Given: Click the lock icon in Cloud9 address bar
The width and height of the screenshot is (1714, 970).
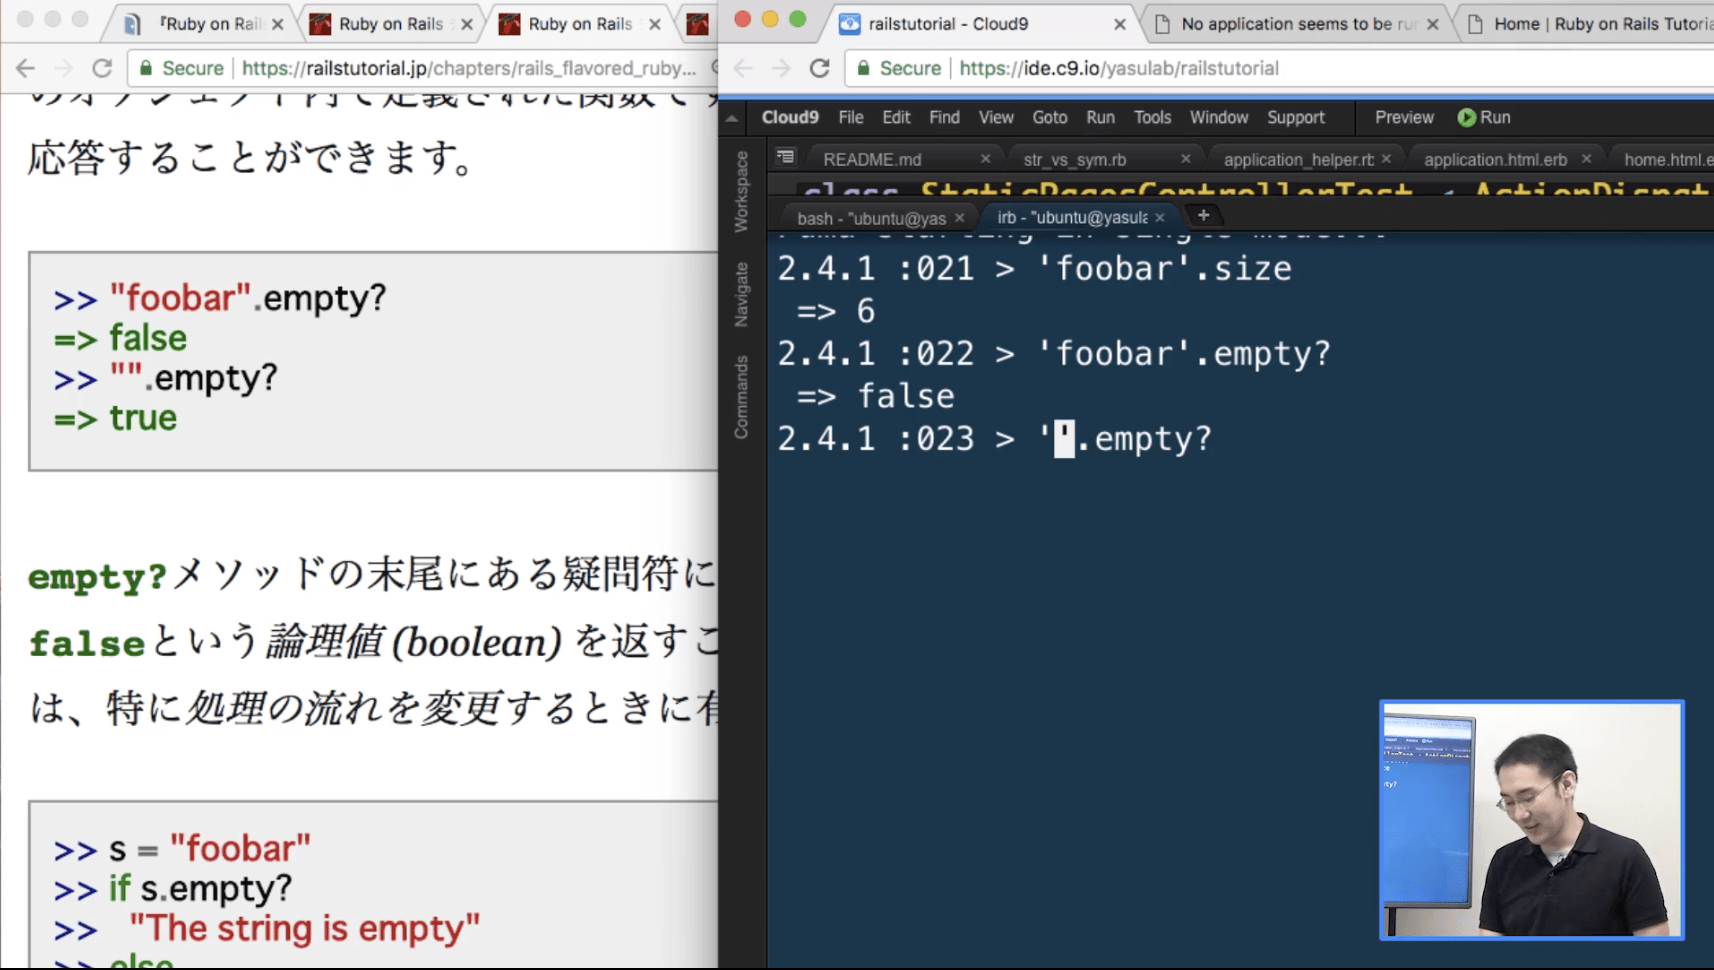Looking at the screenshot, I should [864, 68].
